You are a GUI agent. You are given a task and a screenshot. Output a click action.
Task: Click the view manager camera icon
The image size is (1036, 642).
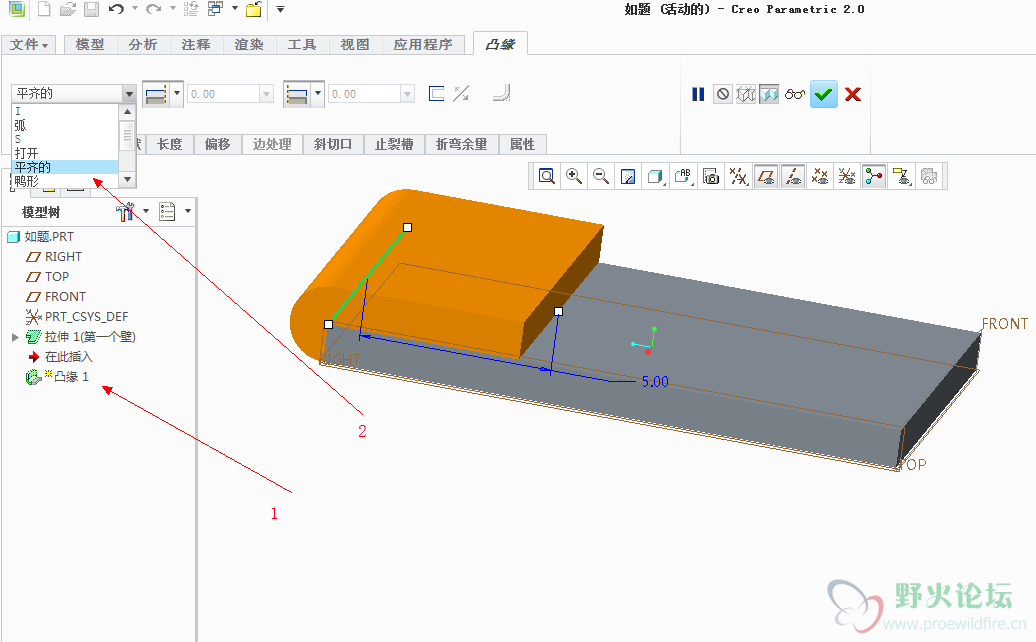[711, 176]
